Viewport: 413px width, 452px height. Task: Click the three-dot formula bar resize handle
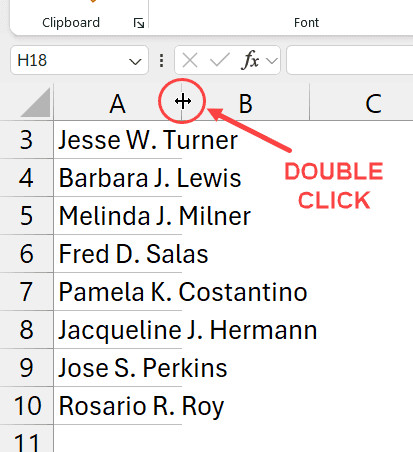click(x=161, y=61)
